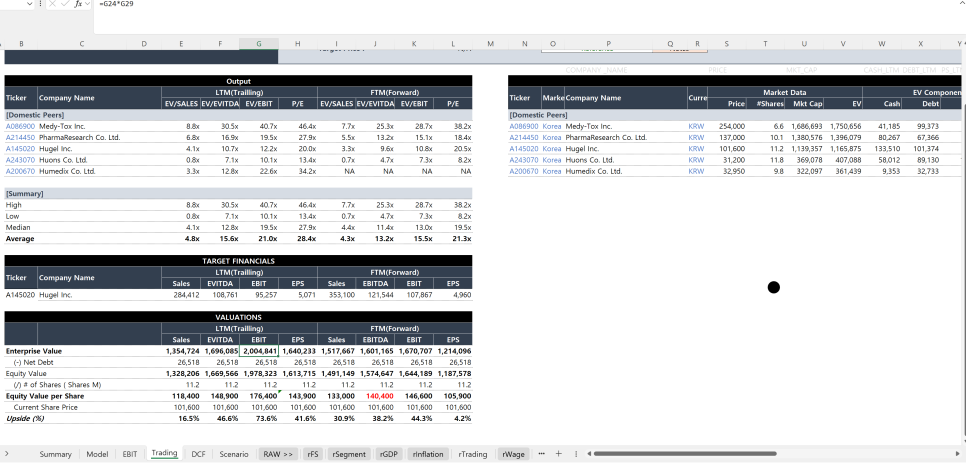Click Korea link in Medy-Tox market data row
Image resolution: width=966 pixels, height=463 pixels.
tap(551, 126)
